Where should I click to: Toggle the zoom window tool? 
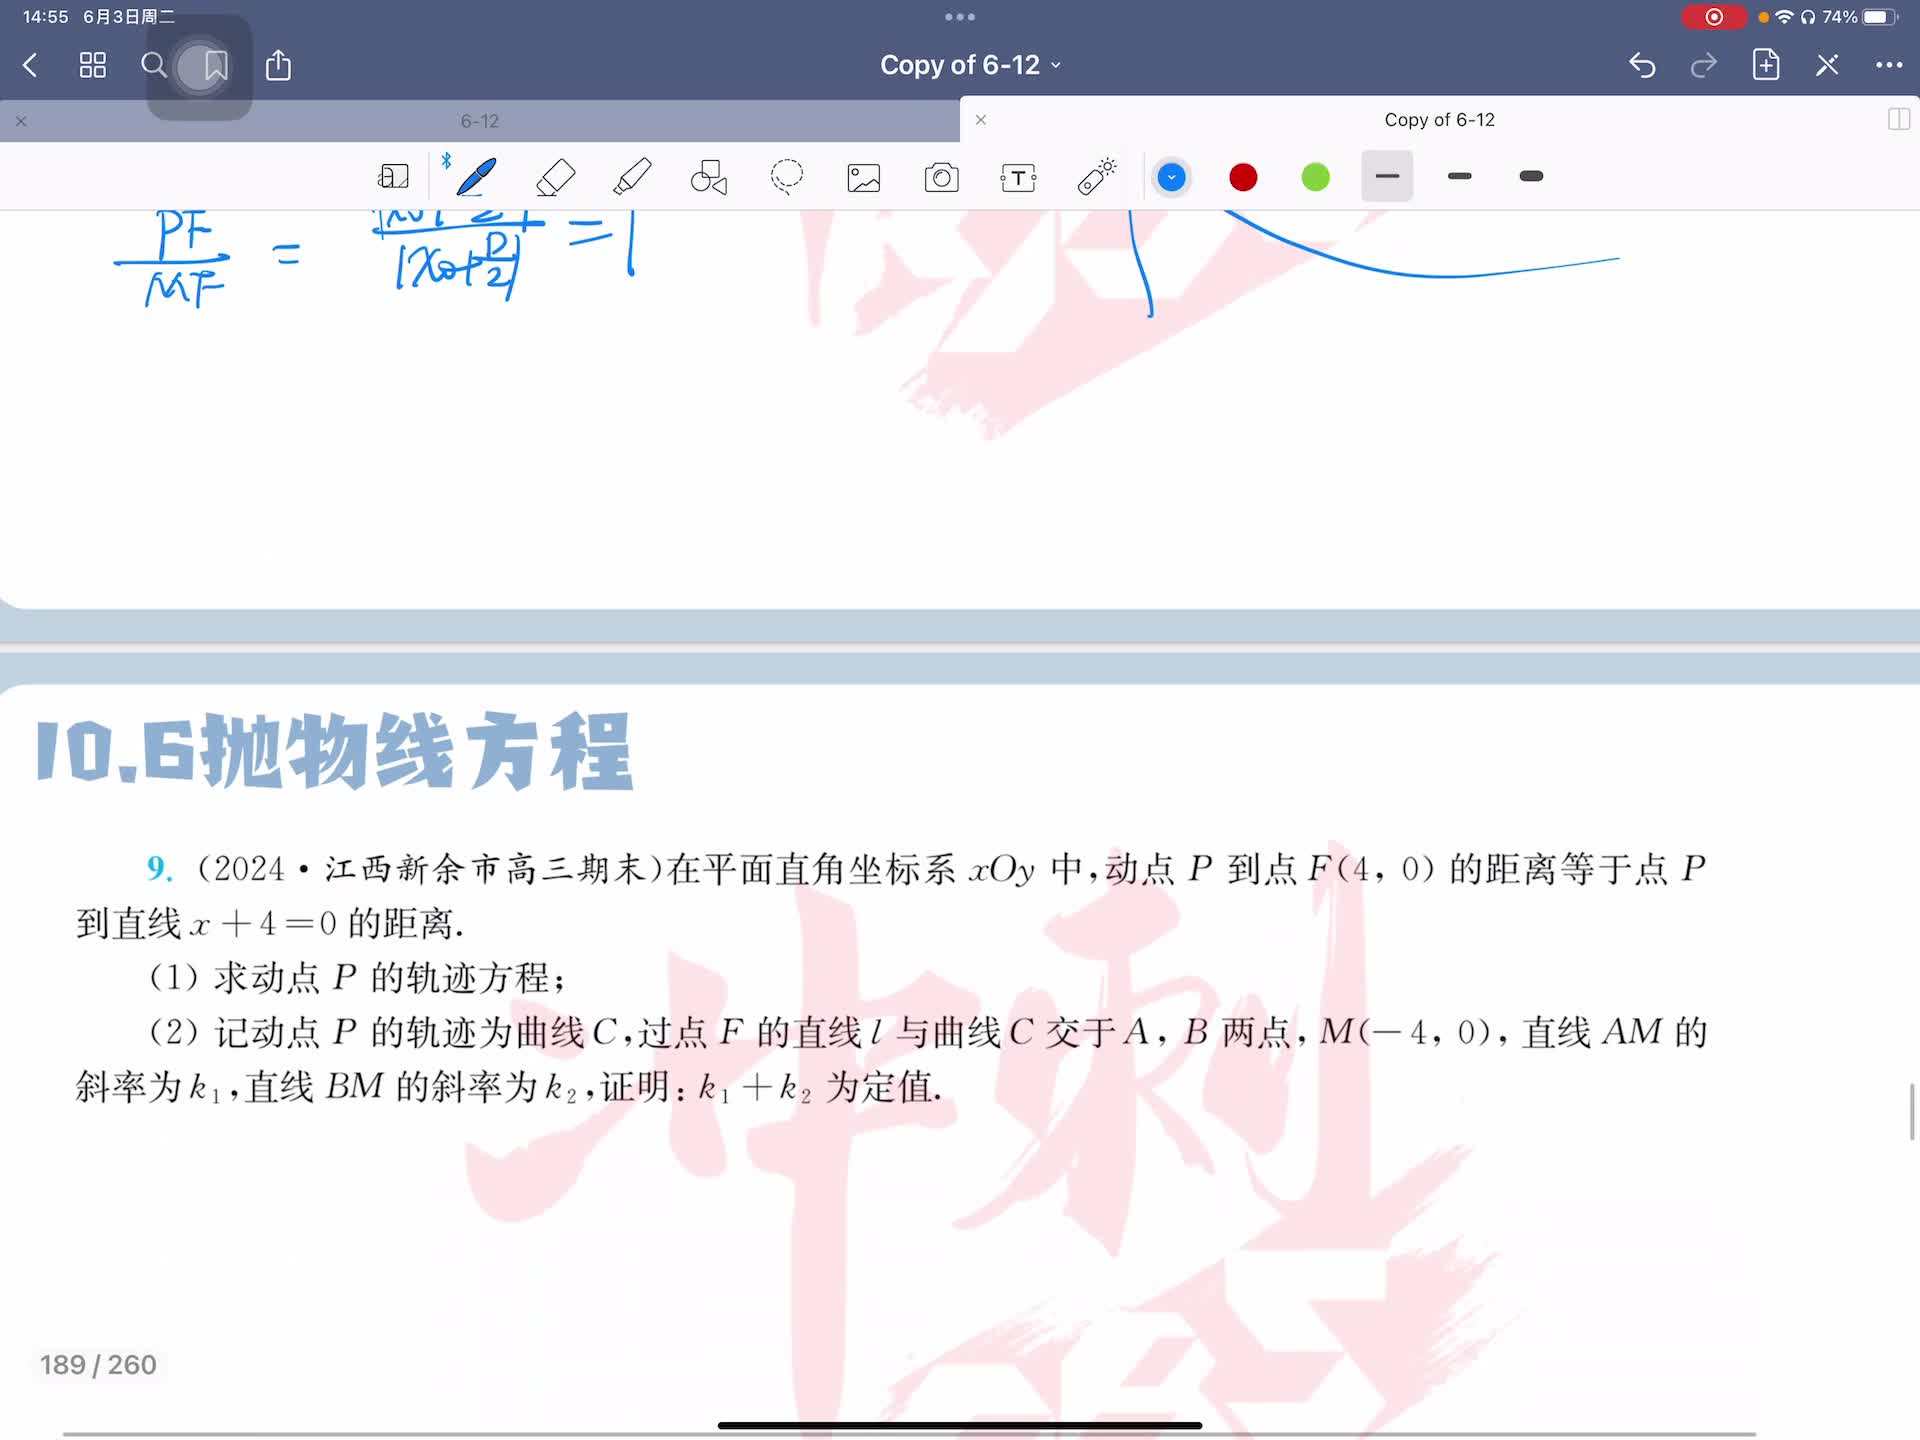[393, 177]
